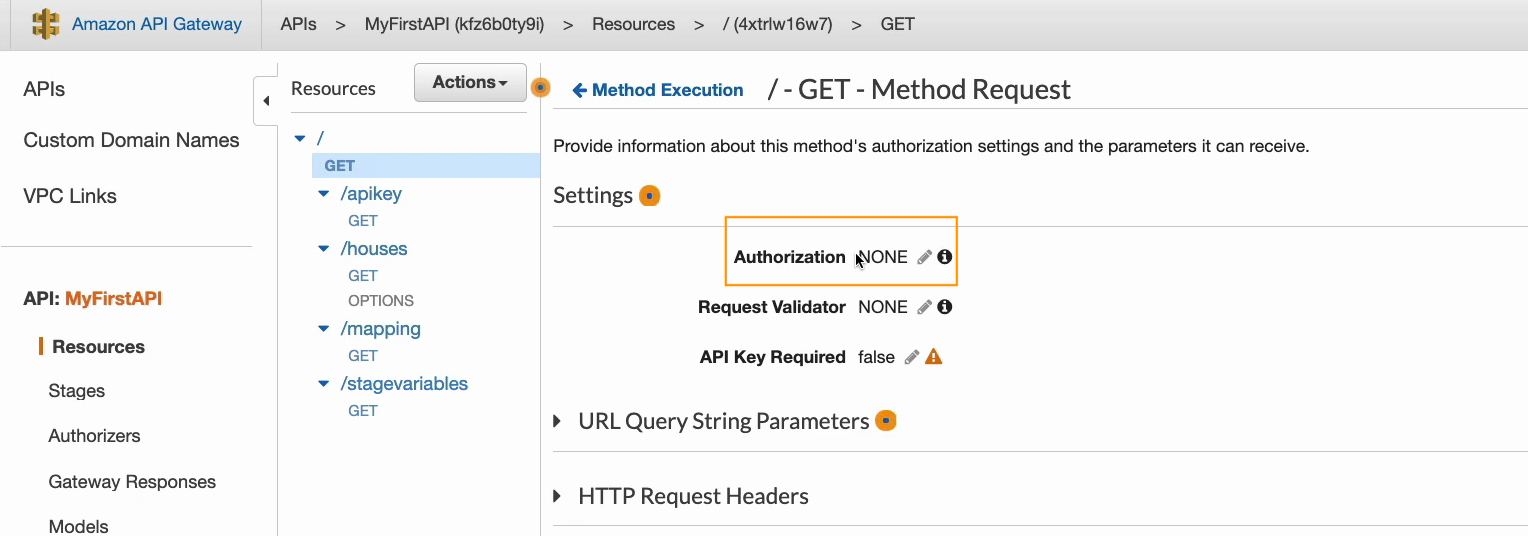The image size is (1528, 536).
Task: Click orange help dot beside Actions button
Action: 541,88
